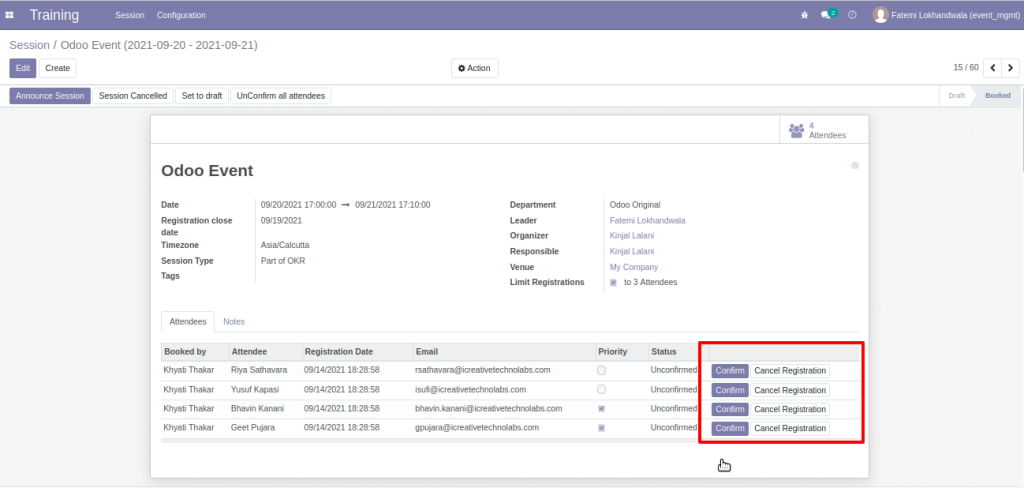Click email isufi@icreativetechnolabs.com
Screen dimensions: 1024x488
470,389
